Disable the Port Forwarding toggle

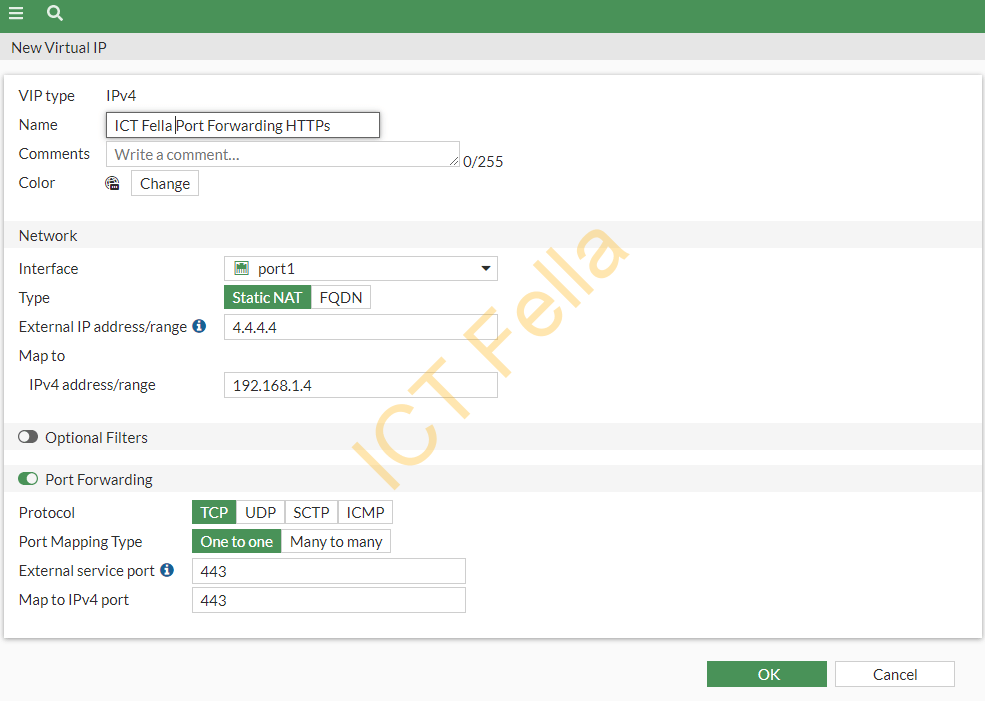click(x=27, y=479)
